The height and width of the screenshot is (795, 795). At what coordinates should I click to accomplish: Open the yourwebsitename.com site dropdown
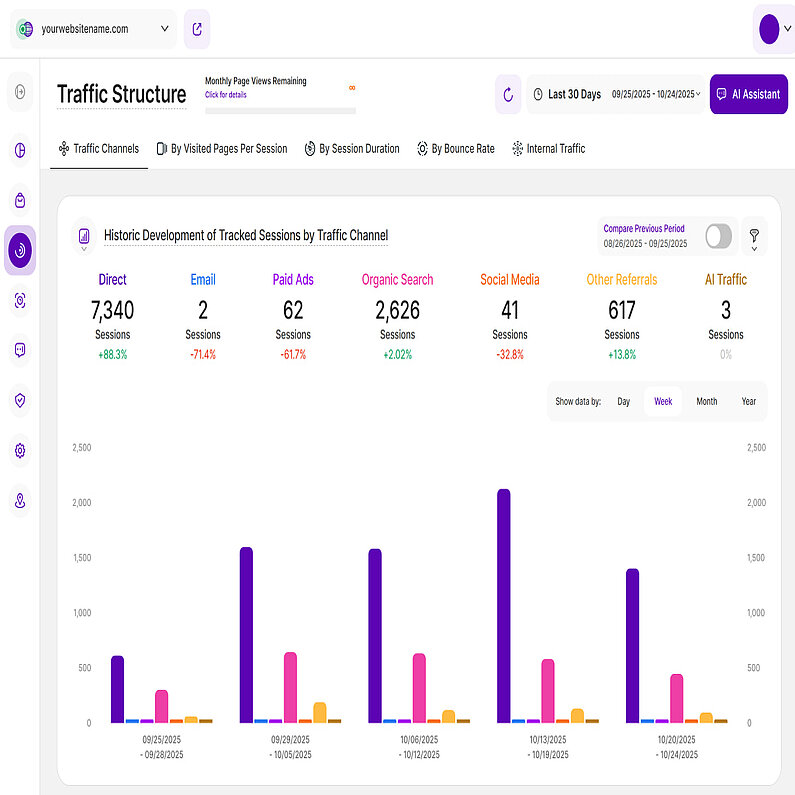pos(95,29)
